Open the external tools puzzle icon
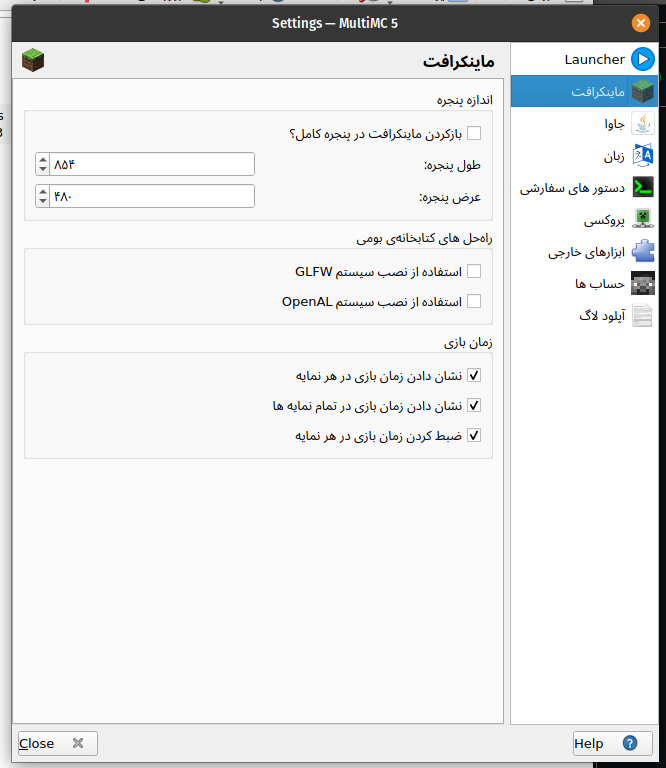666x768 pixels. [x=642, y=251]
